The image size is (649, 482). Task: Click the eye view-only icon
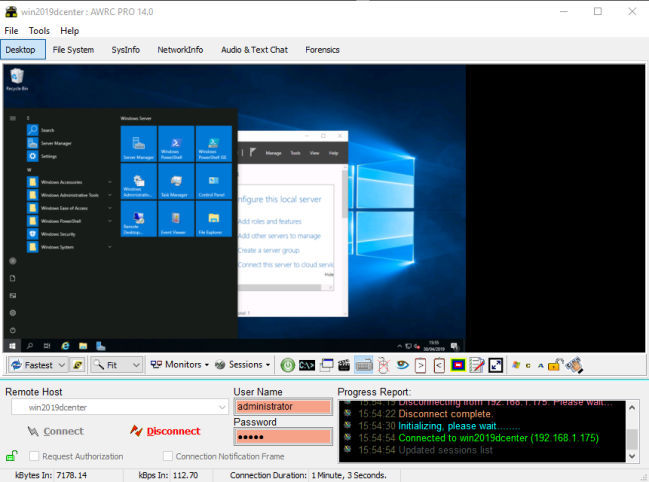[402, 364]
